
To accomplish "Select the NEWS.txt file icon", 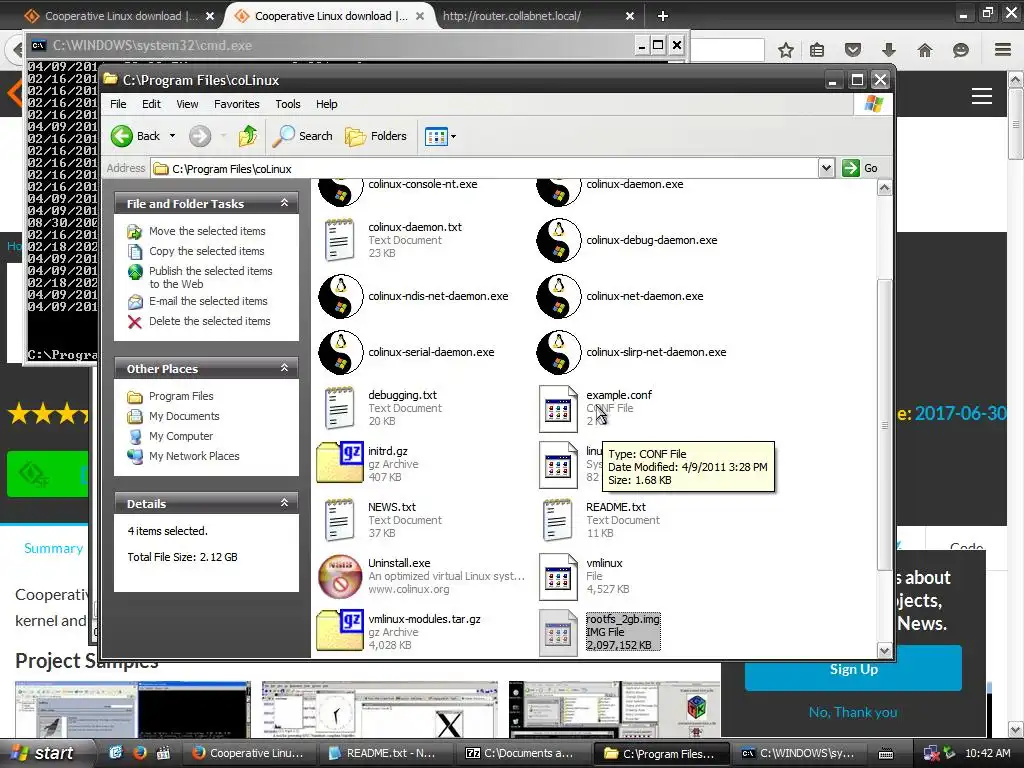I will coord(340,520).
